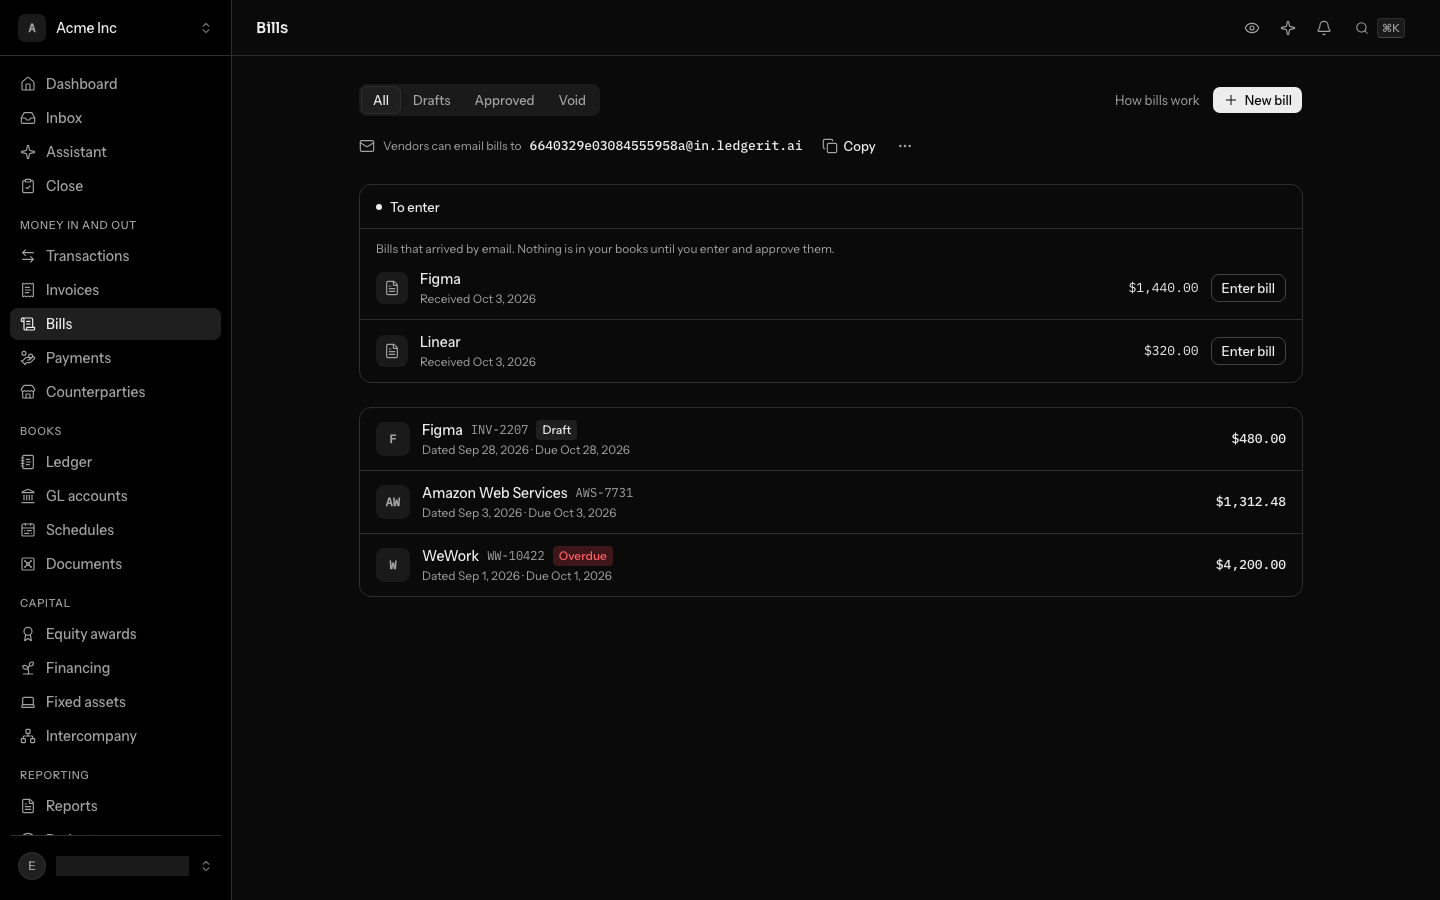This screenshot has height=900, width=1440.
Task: Open notifications bell icon
Action: click(1324, 28)
